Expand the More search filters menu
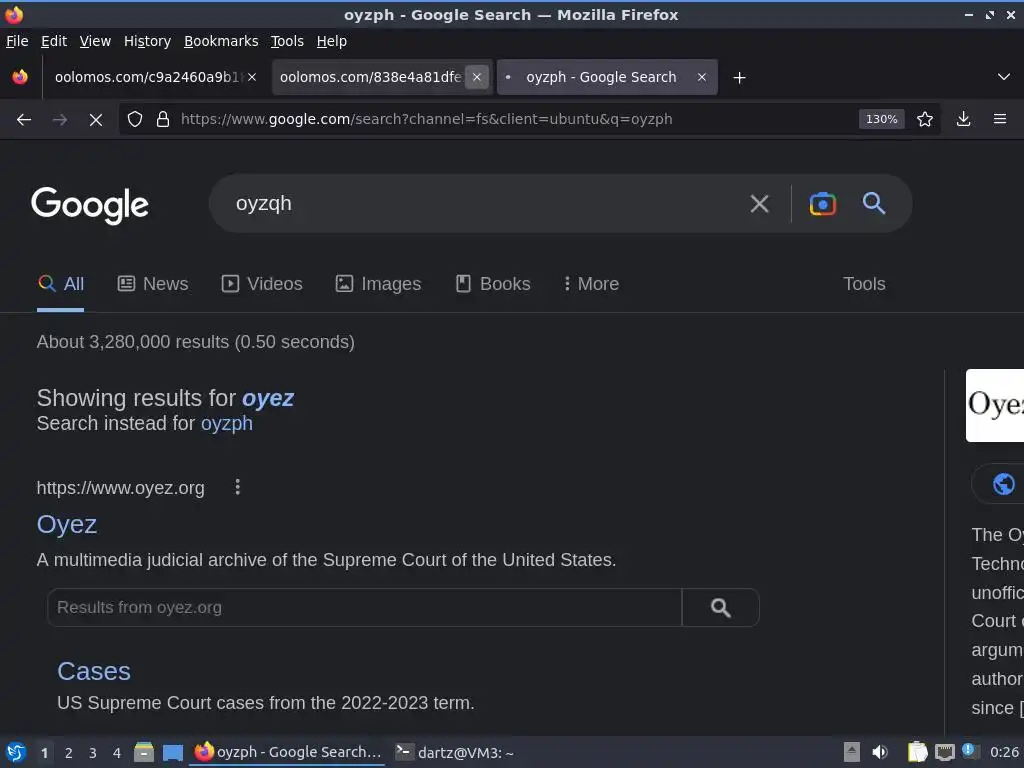Viewport: 1024px width, 768px height. click(592, 284)
